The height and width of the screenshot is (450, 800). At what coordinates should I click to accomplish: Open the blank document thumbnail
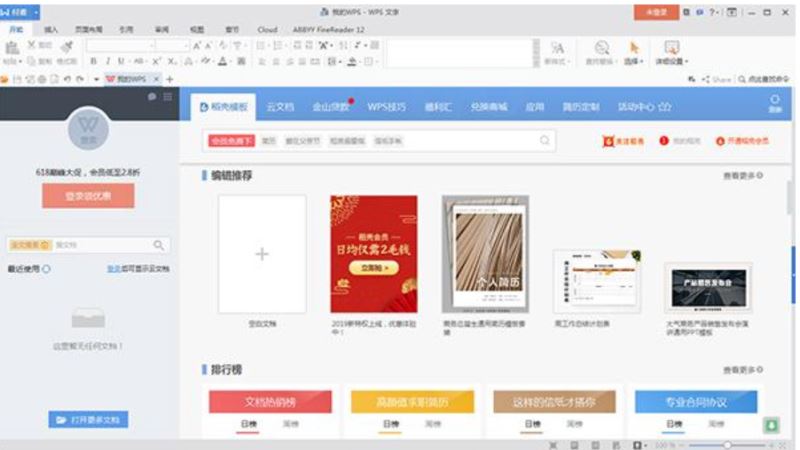262,254
